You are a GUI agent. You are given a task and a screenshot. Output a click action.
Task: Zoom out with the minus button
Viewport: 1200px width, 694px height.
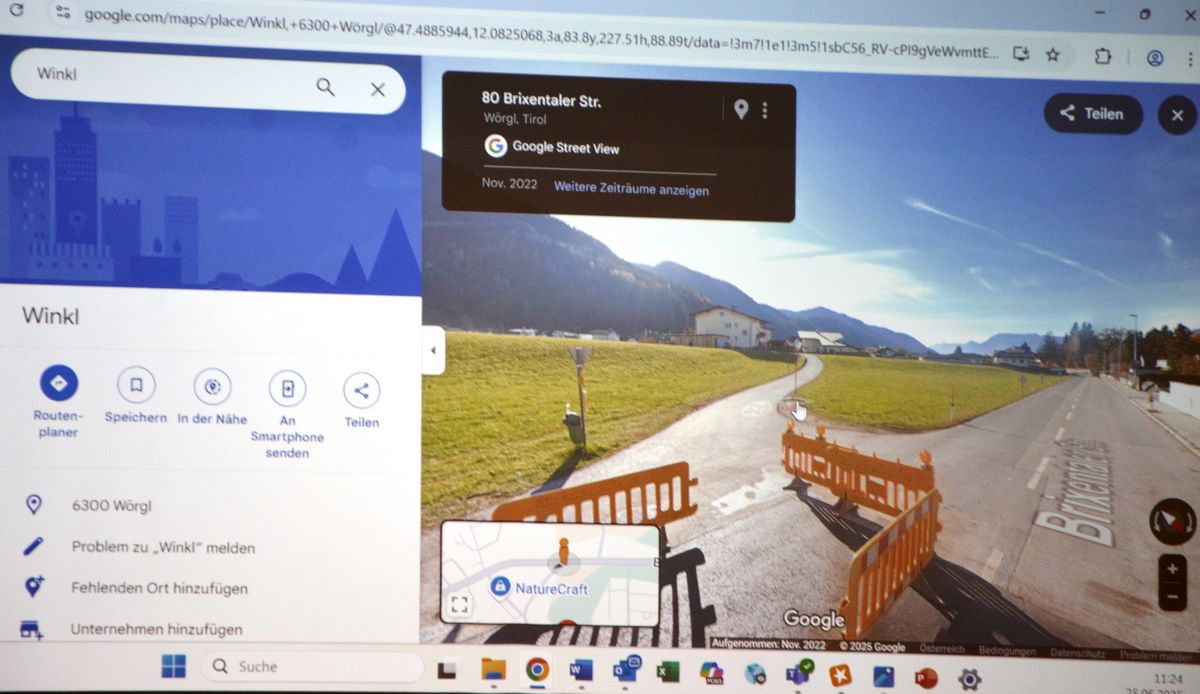pyautogui.click(x=1172, y=597)
